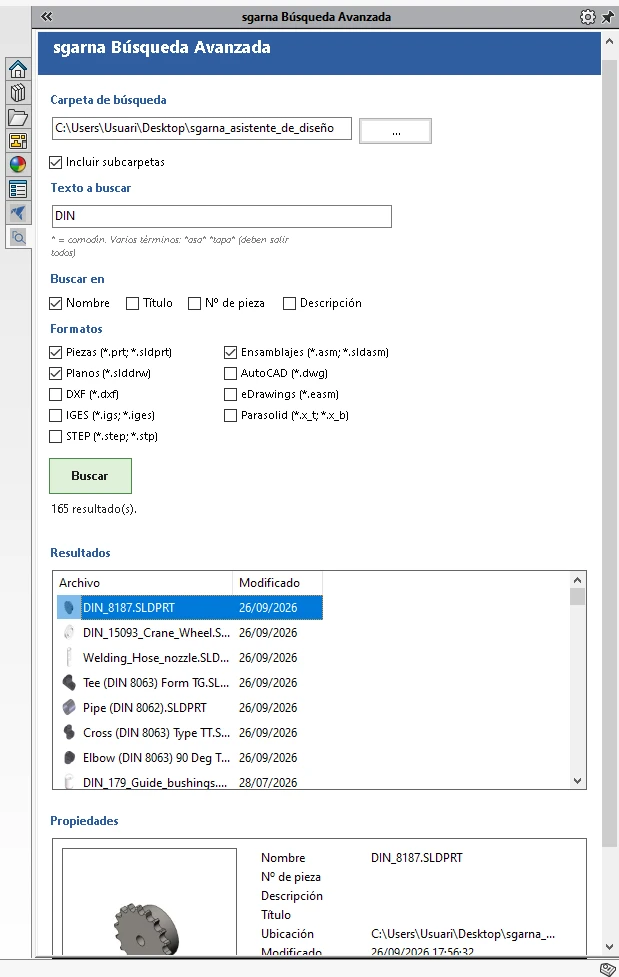The width and height of the screenshot is (619, 977).
Task: Open the Design Library tab icon
Action: tap(18, 93)
